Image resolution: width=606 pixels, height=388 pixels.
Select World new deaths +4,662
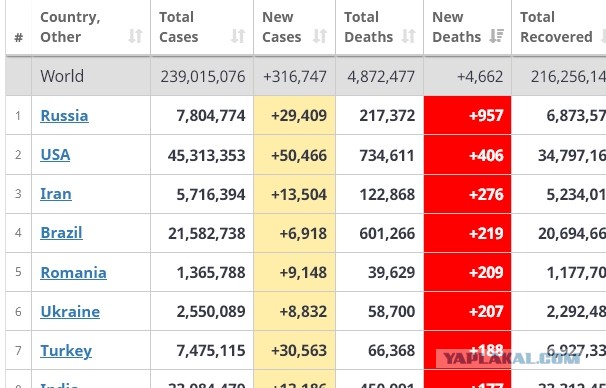480,77
